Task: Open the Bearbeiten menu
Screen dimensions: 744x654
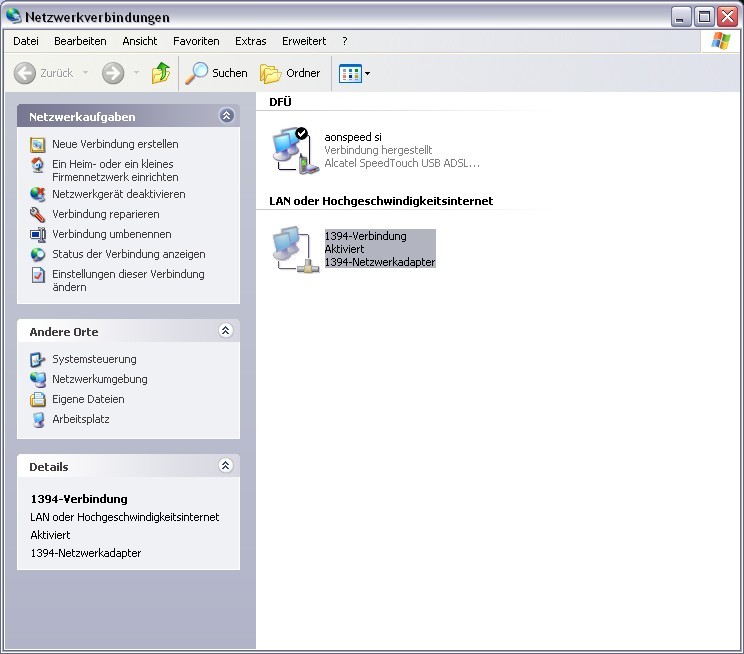Action: (x=80, y=41)
